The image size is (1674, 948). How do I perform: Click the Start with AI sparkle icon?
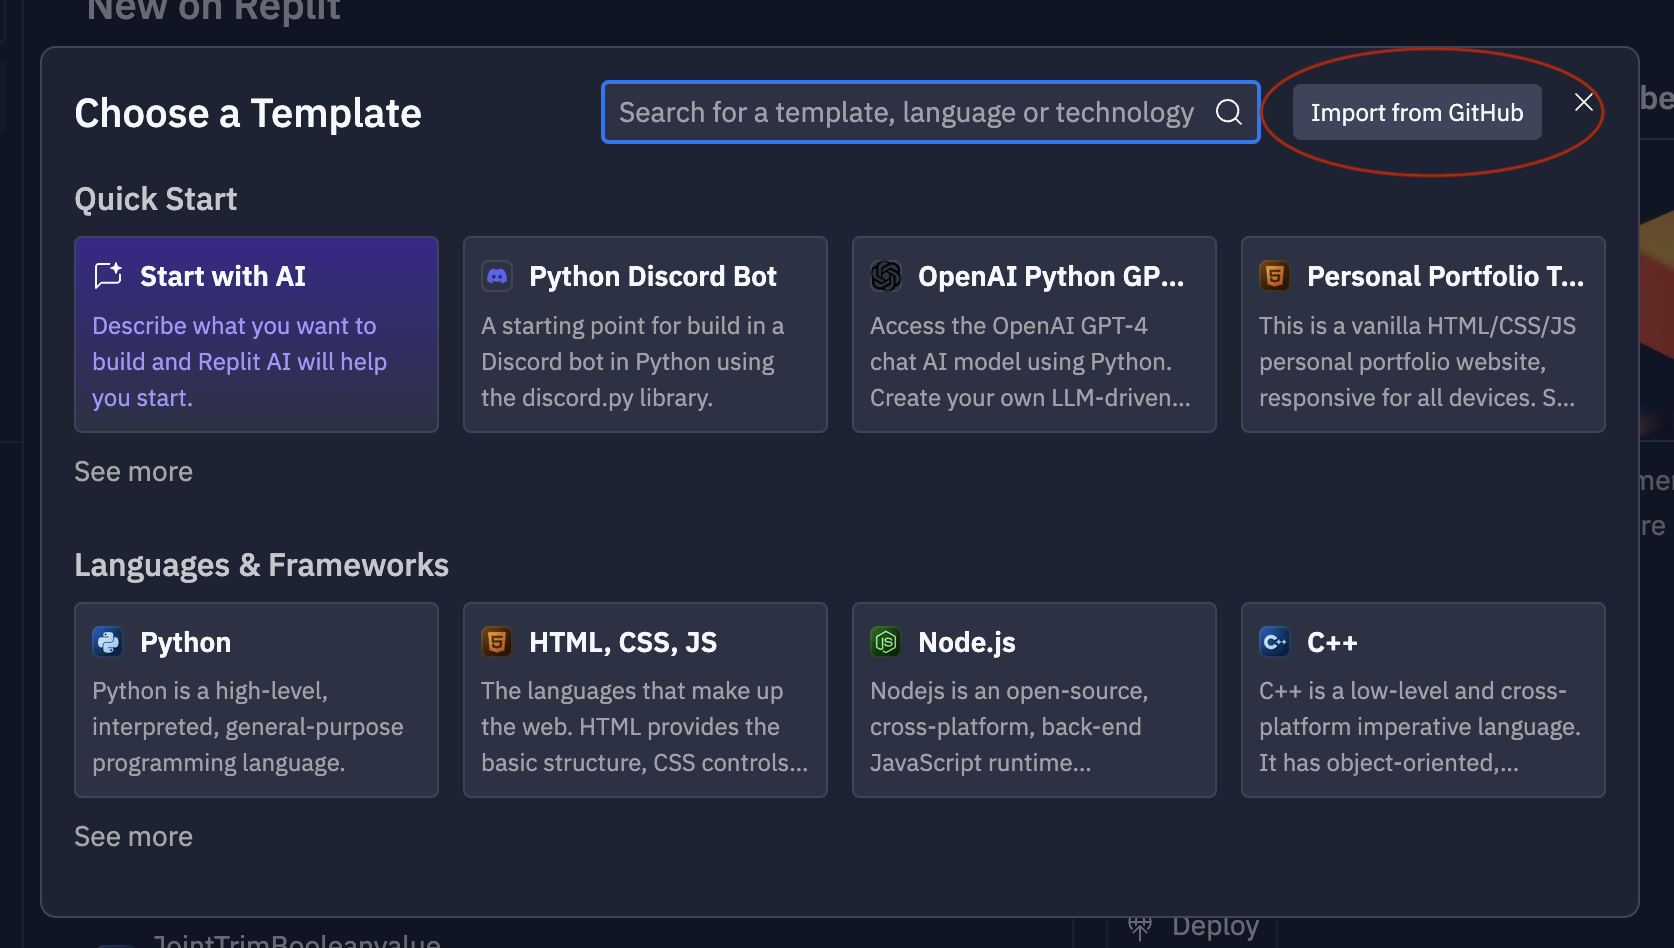[x=108, y=275]
